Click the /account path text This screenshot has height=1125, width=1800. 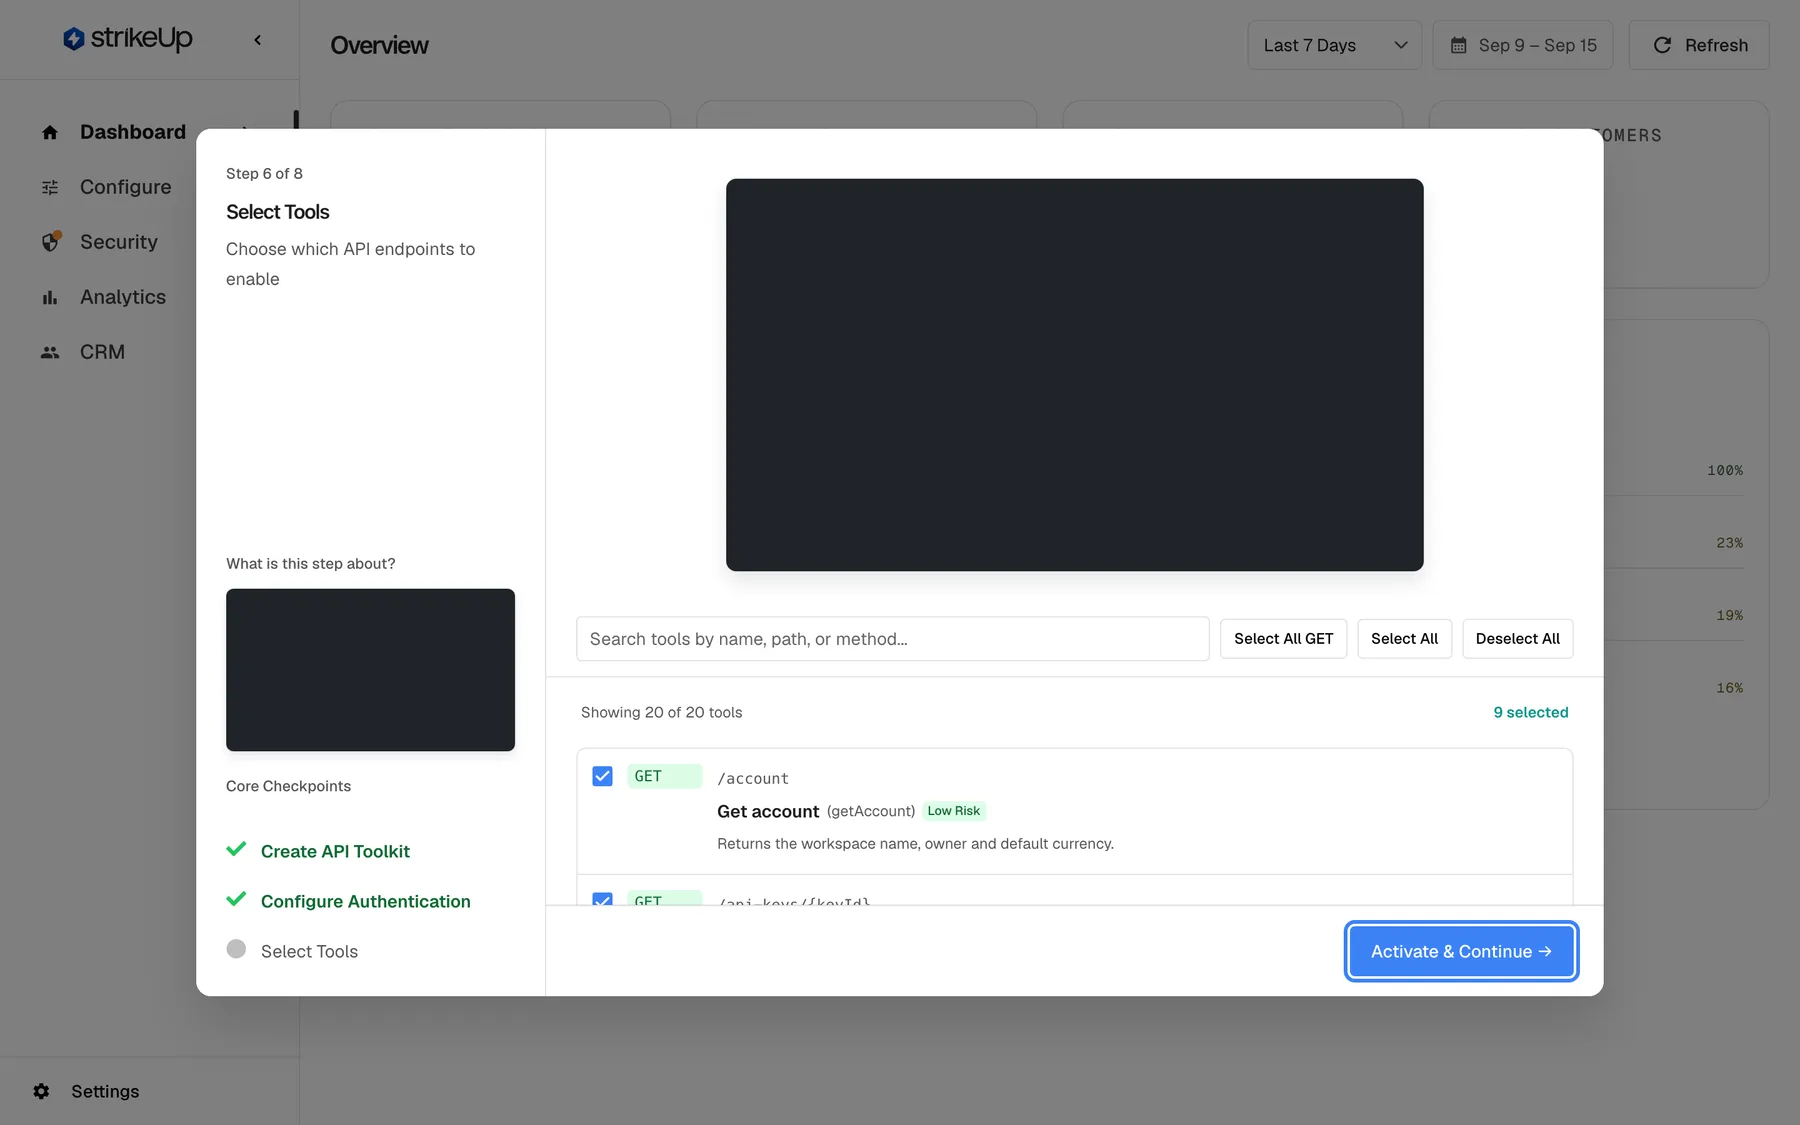pyautogui.click(x=753, y=778)
